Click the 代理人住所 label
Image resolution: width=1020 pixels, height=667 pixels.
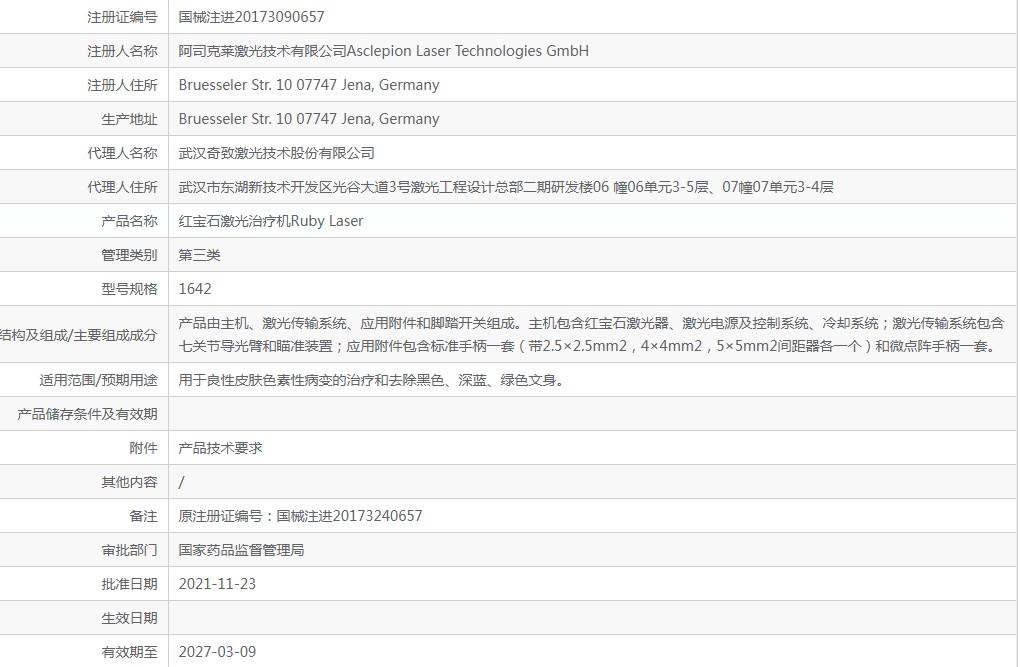tap(122, 187)
